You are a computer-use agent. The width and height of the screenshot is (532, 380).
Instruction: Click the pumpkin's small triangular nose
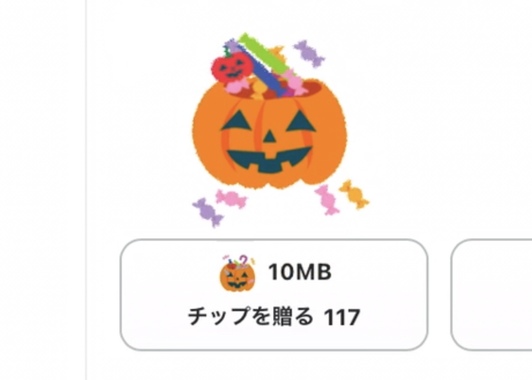(270, 136)
